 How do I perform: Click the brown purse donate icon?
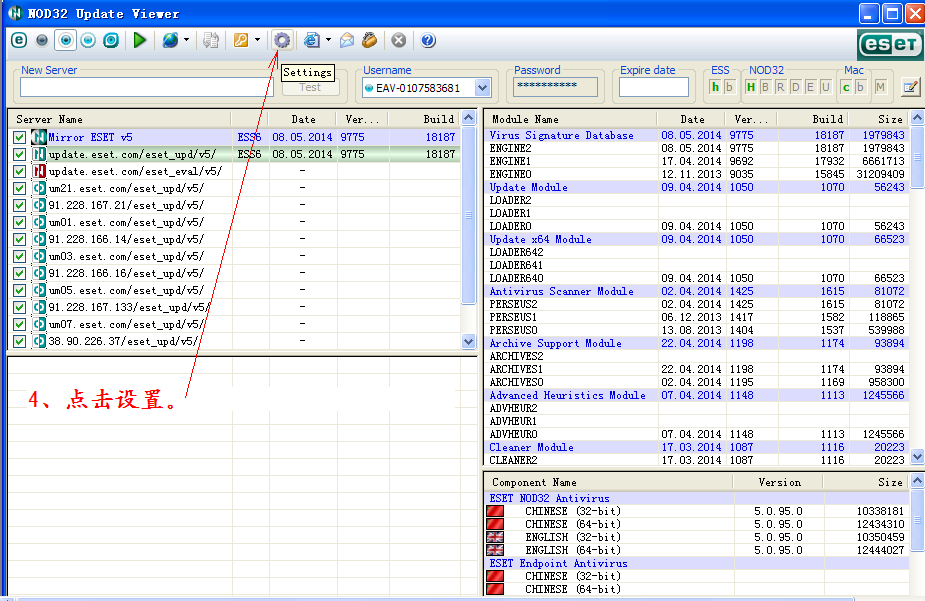click(x=370, y=40)
